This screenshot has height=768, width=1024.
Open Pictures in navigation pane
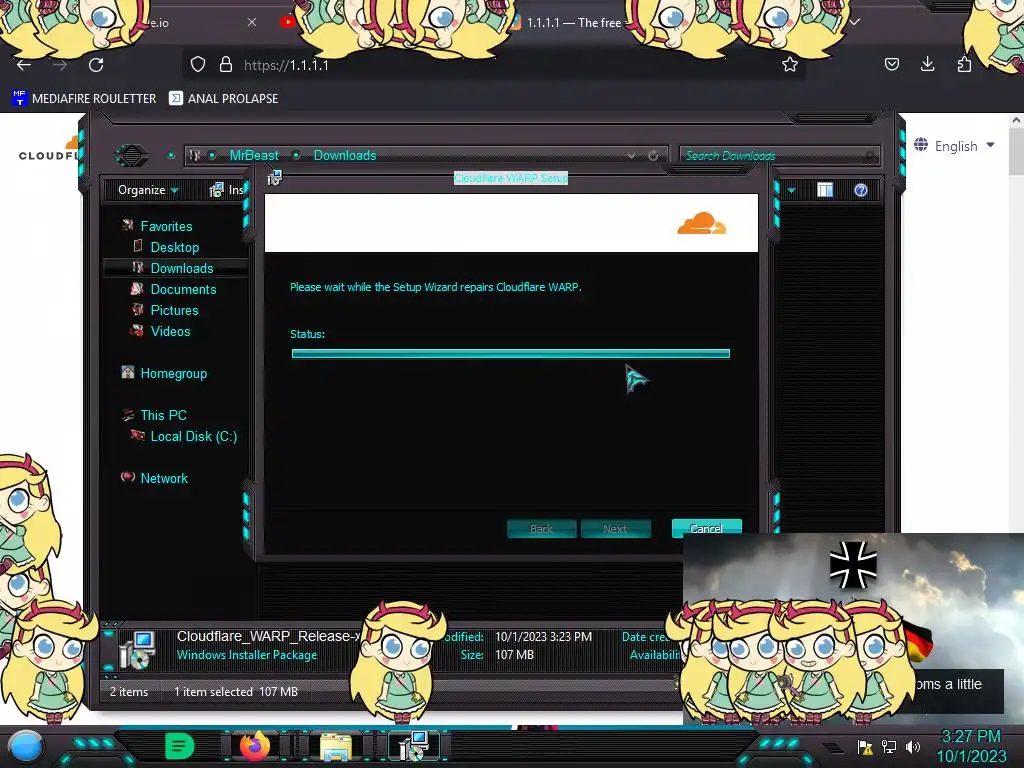pyautogui.click(x=174, y=310)
